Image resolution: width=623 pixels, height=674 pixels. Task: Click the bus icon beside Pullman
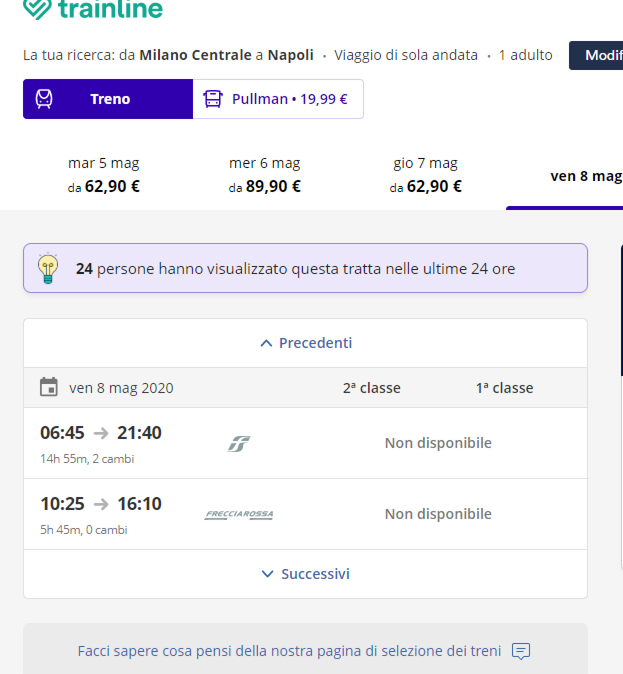coord(213,99)
